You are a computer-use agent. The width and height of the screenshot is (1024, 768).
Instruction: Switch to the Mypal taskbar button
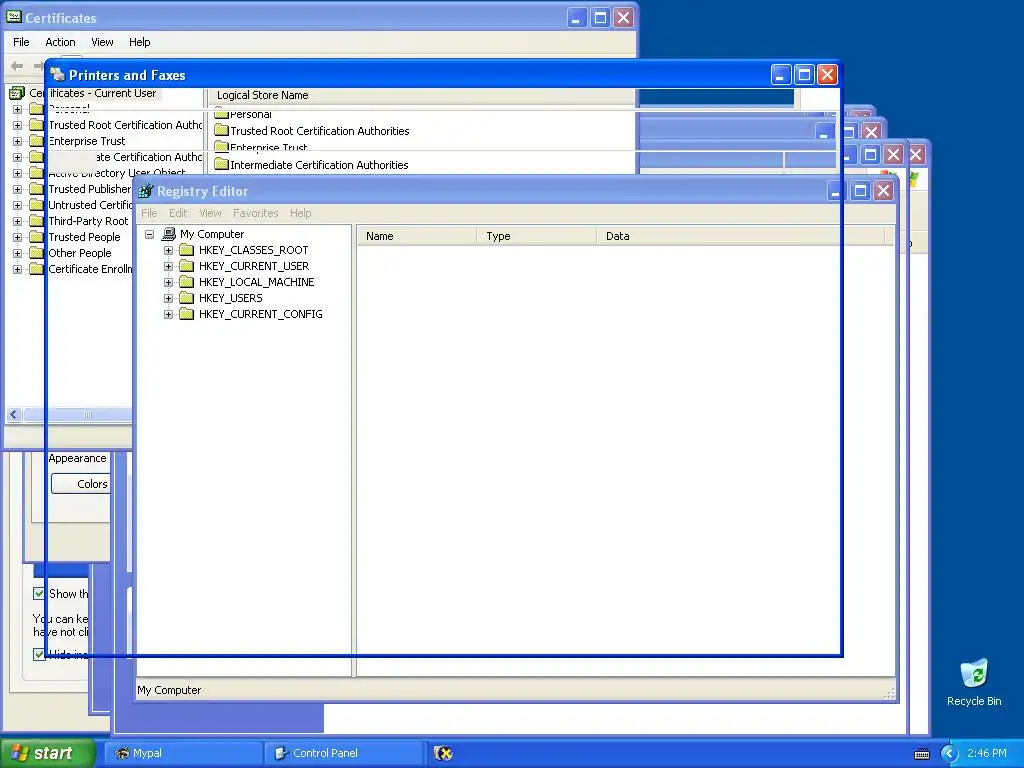184,753
